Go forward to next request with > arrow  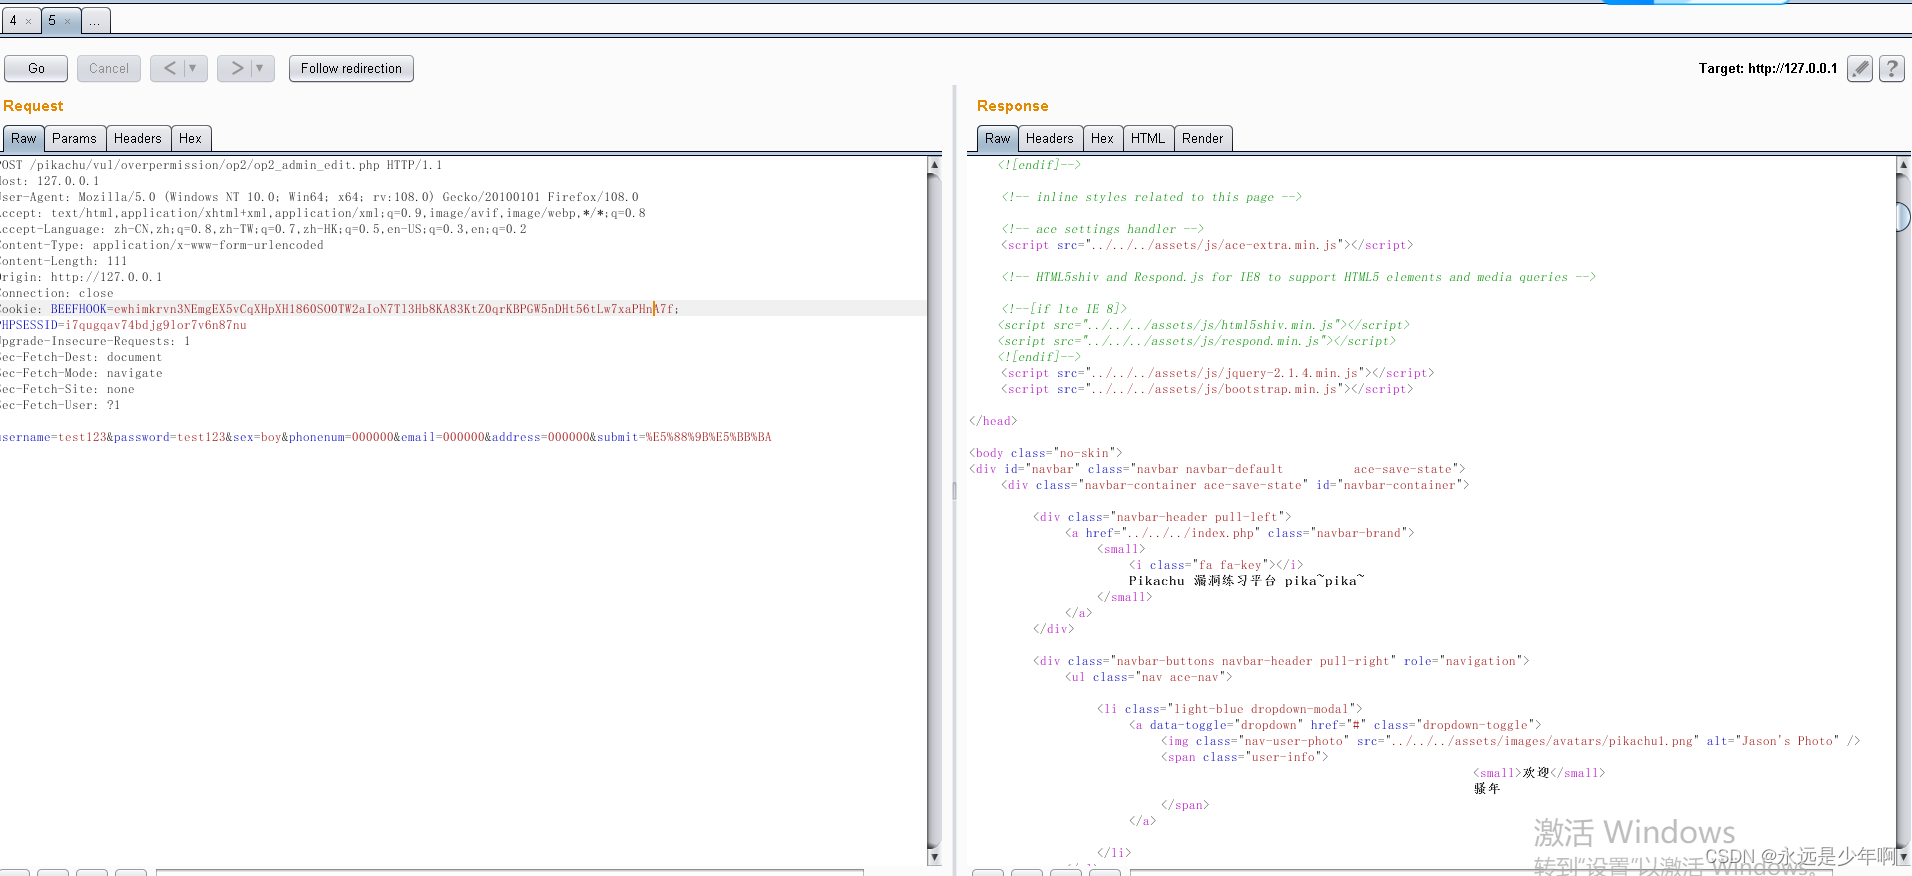(237, 68)
